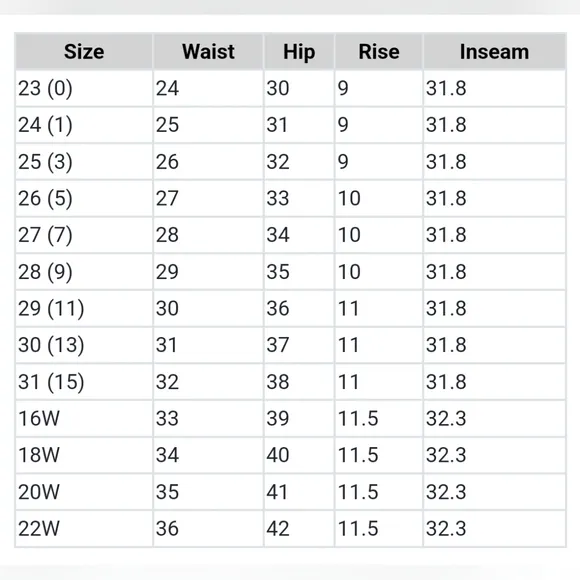Viewport: 580px width, 580px height.
Task: Select the 30 (13) size cell
Action: pos(84,345)
